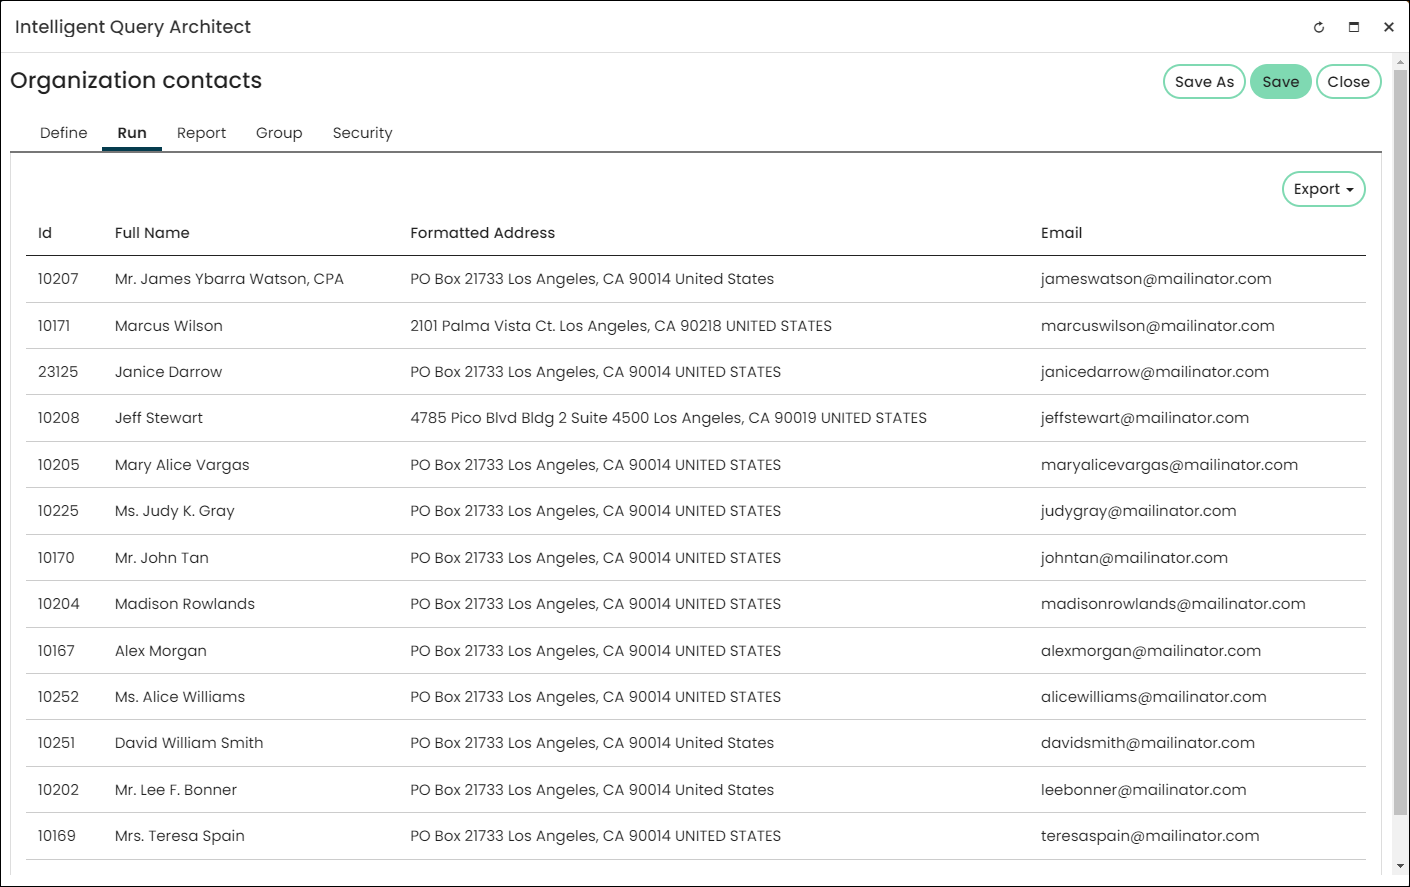Click the Email column header
Viewport: 1410px width, 887px height.
pyautogui.click(x=1061, y=233)
